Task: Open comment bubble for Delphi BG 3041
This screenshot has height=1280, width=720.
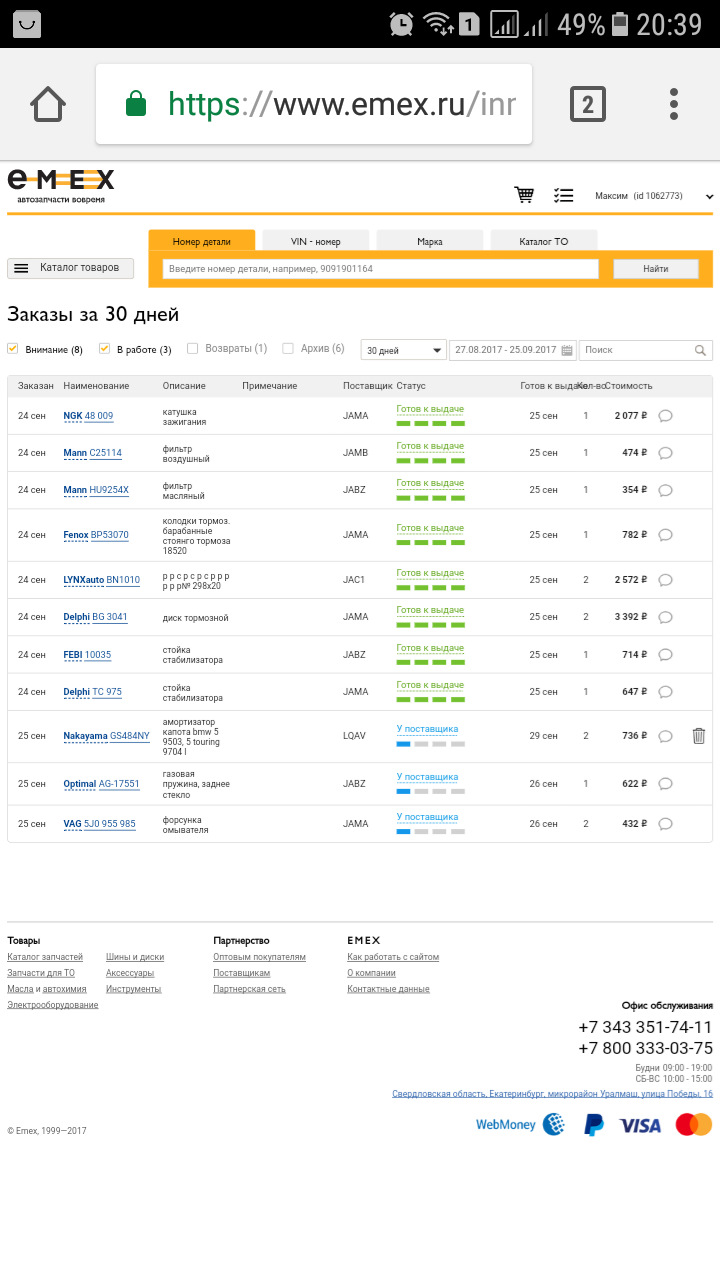Action: click(665, 617)
